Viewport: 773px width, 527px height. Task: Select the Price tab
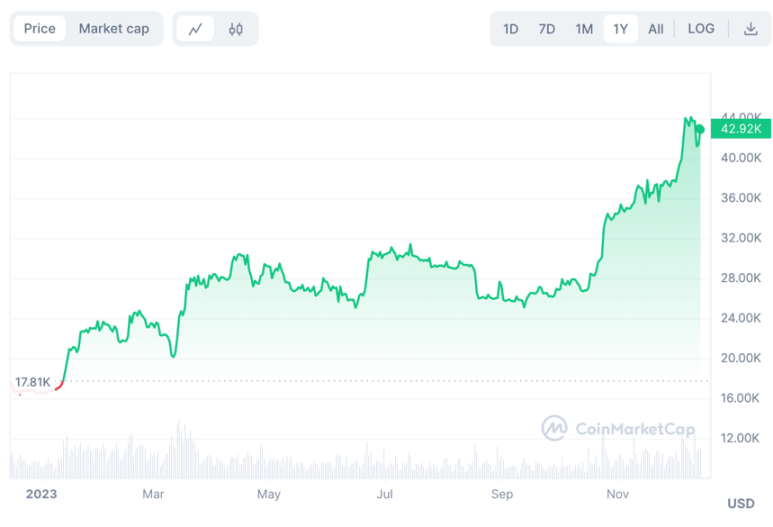[40, 29]
